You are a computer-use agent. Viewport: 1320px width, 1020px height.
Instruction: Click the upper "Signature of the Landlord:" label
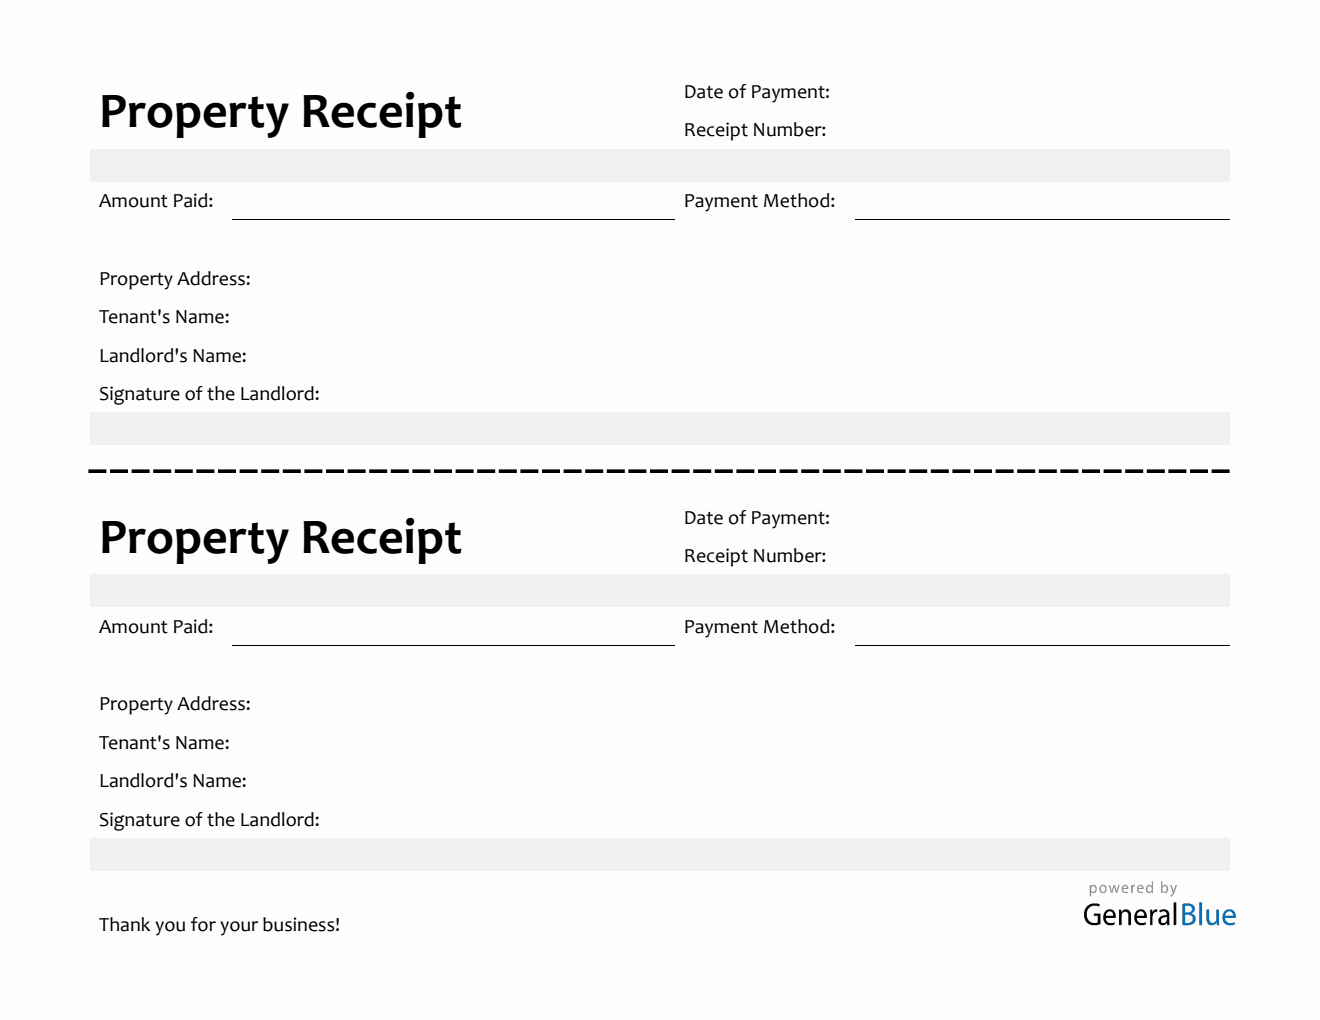point(209,394)
